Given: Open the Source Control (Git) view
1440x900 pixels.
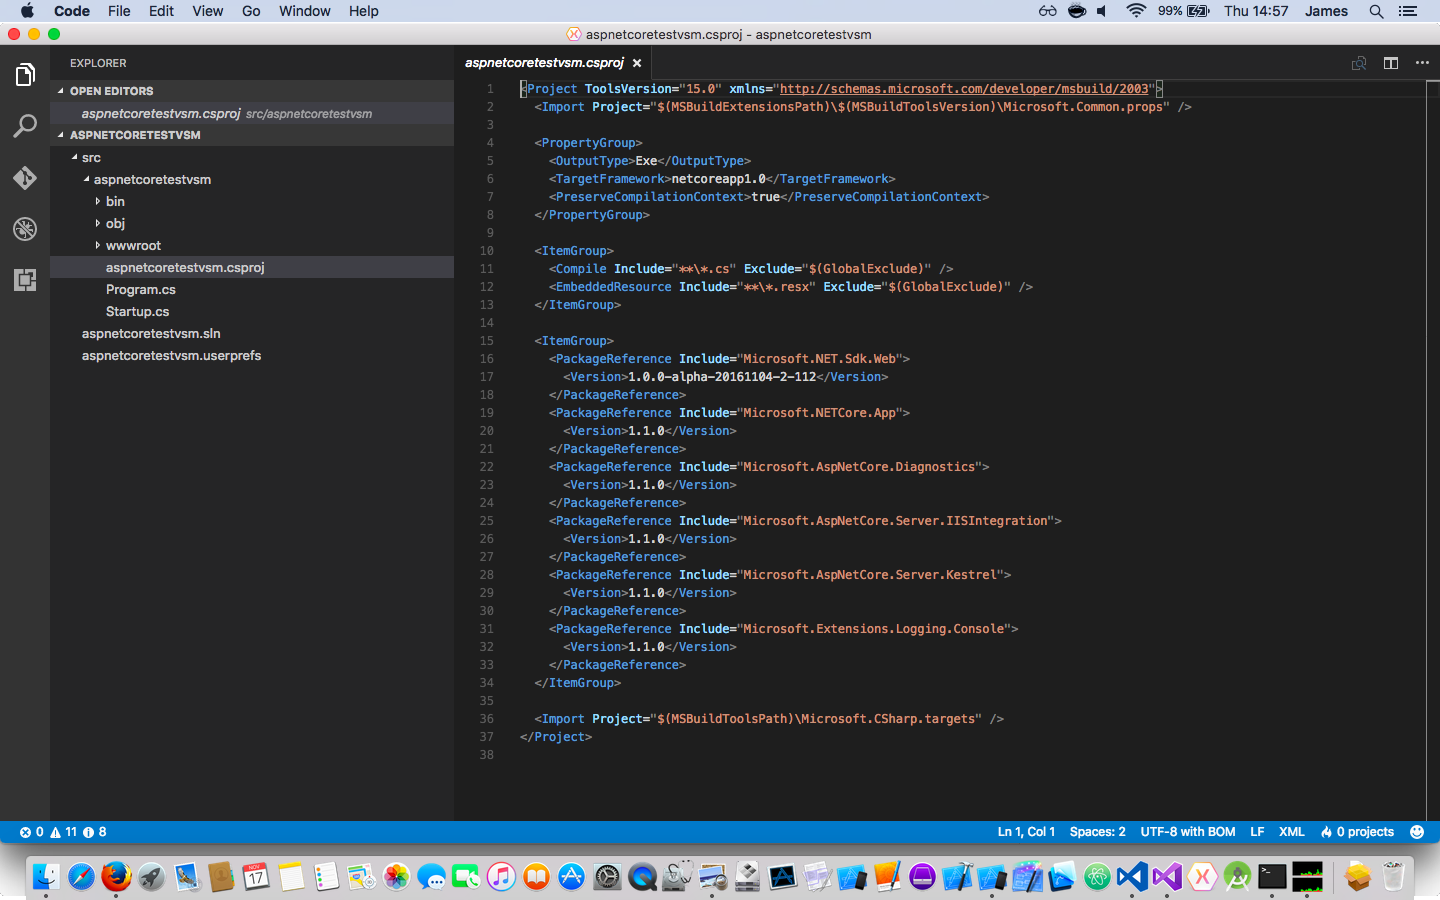Looking at the screenshot, I should coord(25,178).
